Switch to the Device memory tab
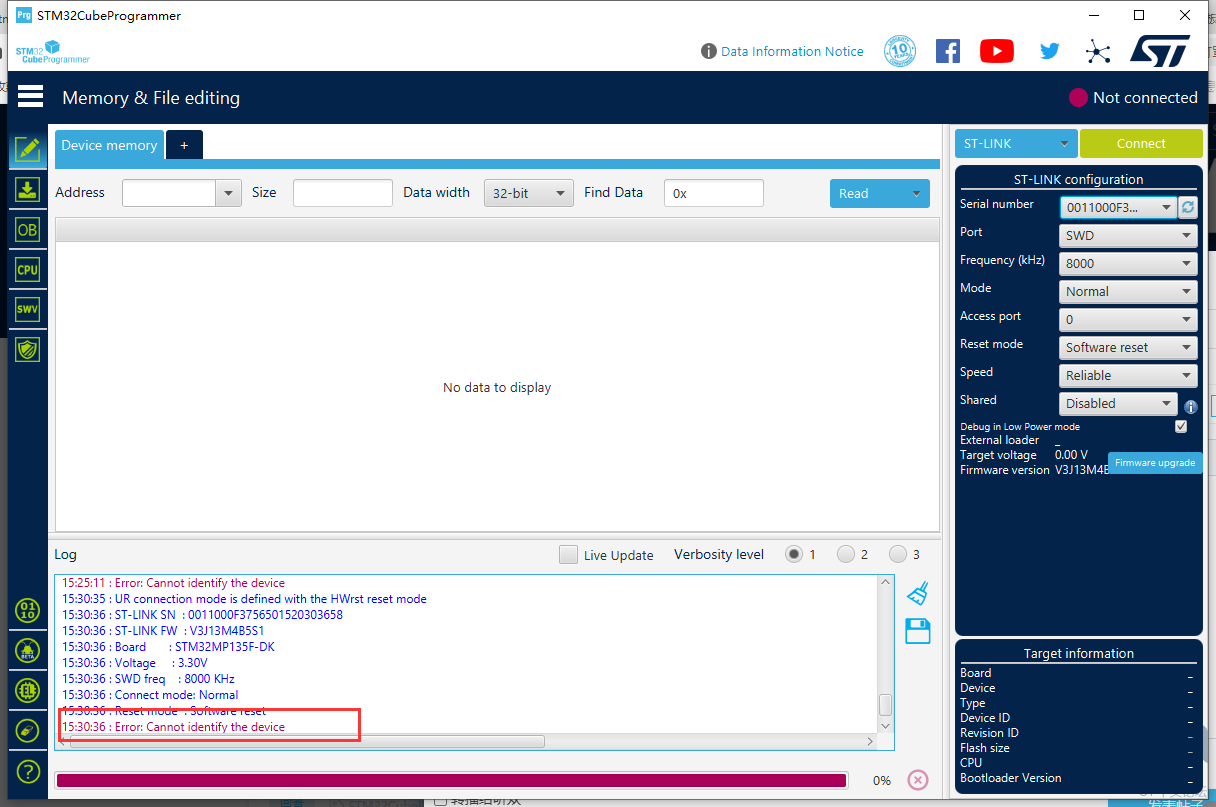This screenshot has height=807, width=1216. 109,145
